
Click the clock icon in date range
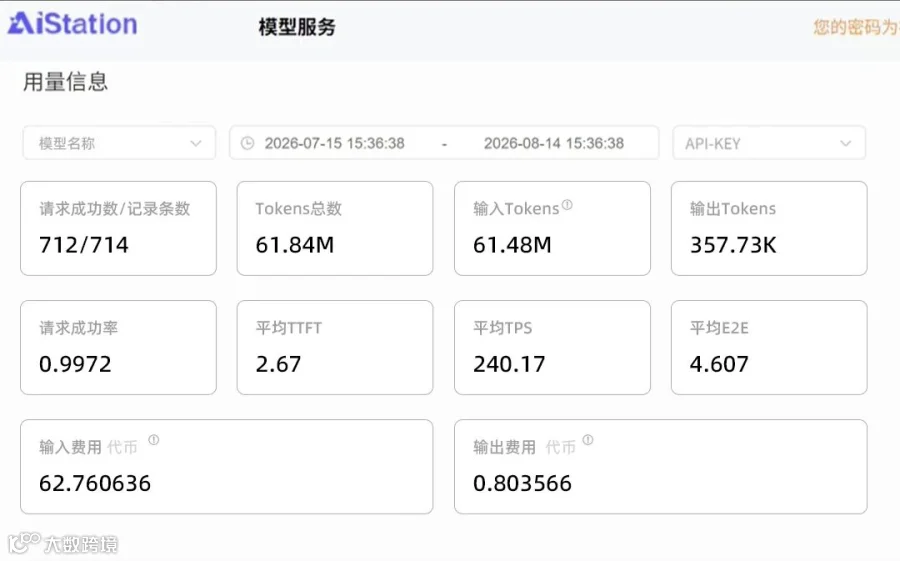pos(247,143)
